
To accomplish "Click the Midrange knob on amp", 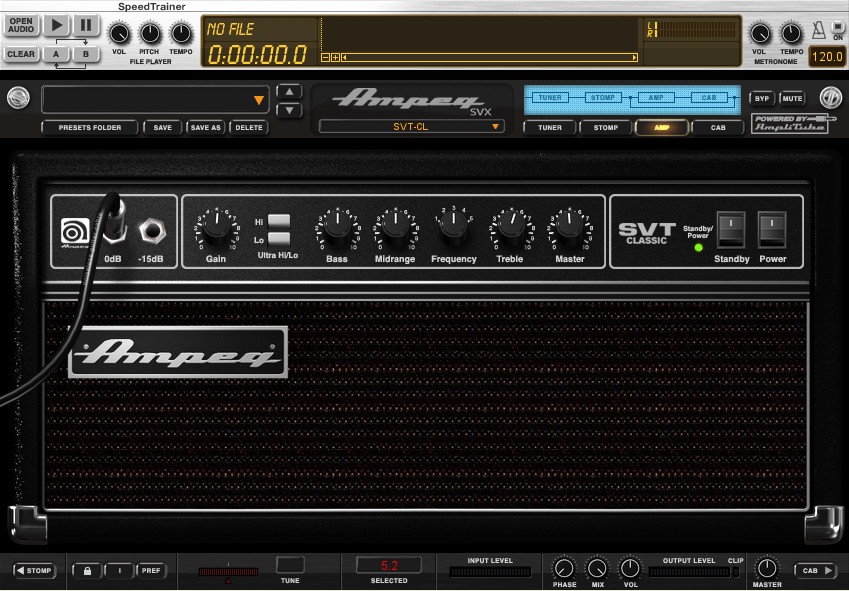I will coord(396,226).
